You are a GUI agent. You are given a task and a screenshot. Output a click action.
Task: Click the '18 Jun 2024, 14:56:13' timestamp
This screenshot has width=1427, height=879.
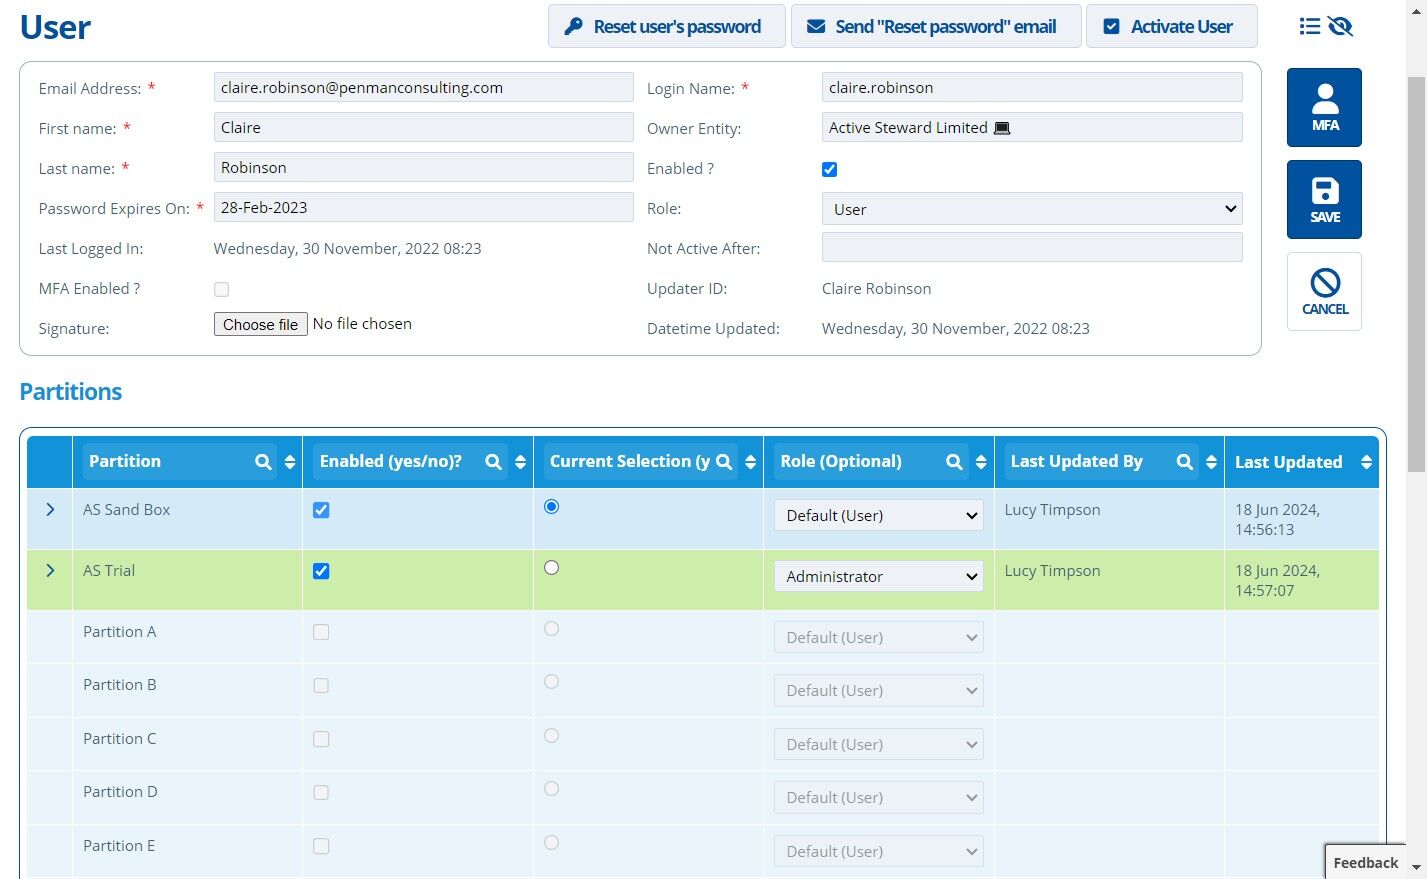[1277, 520]
